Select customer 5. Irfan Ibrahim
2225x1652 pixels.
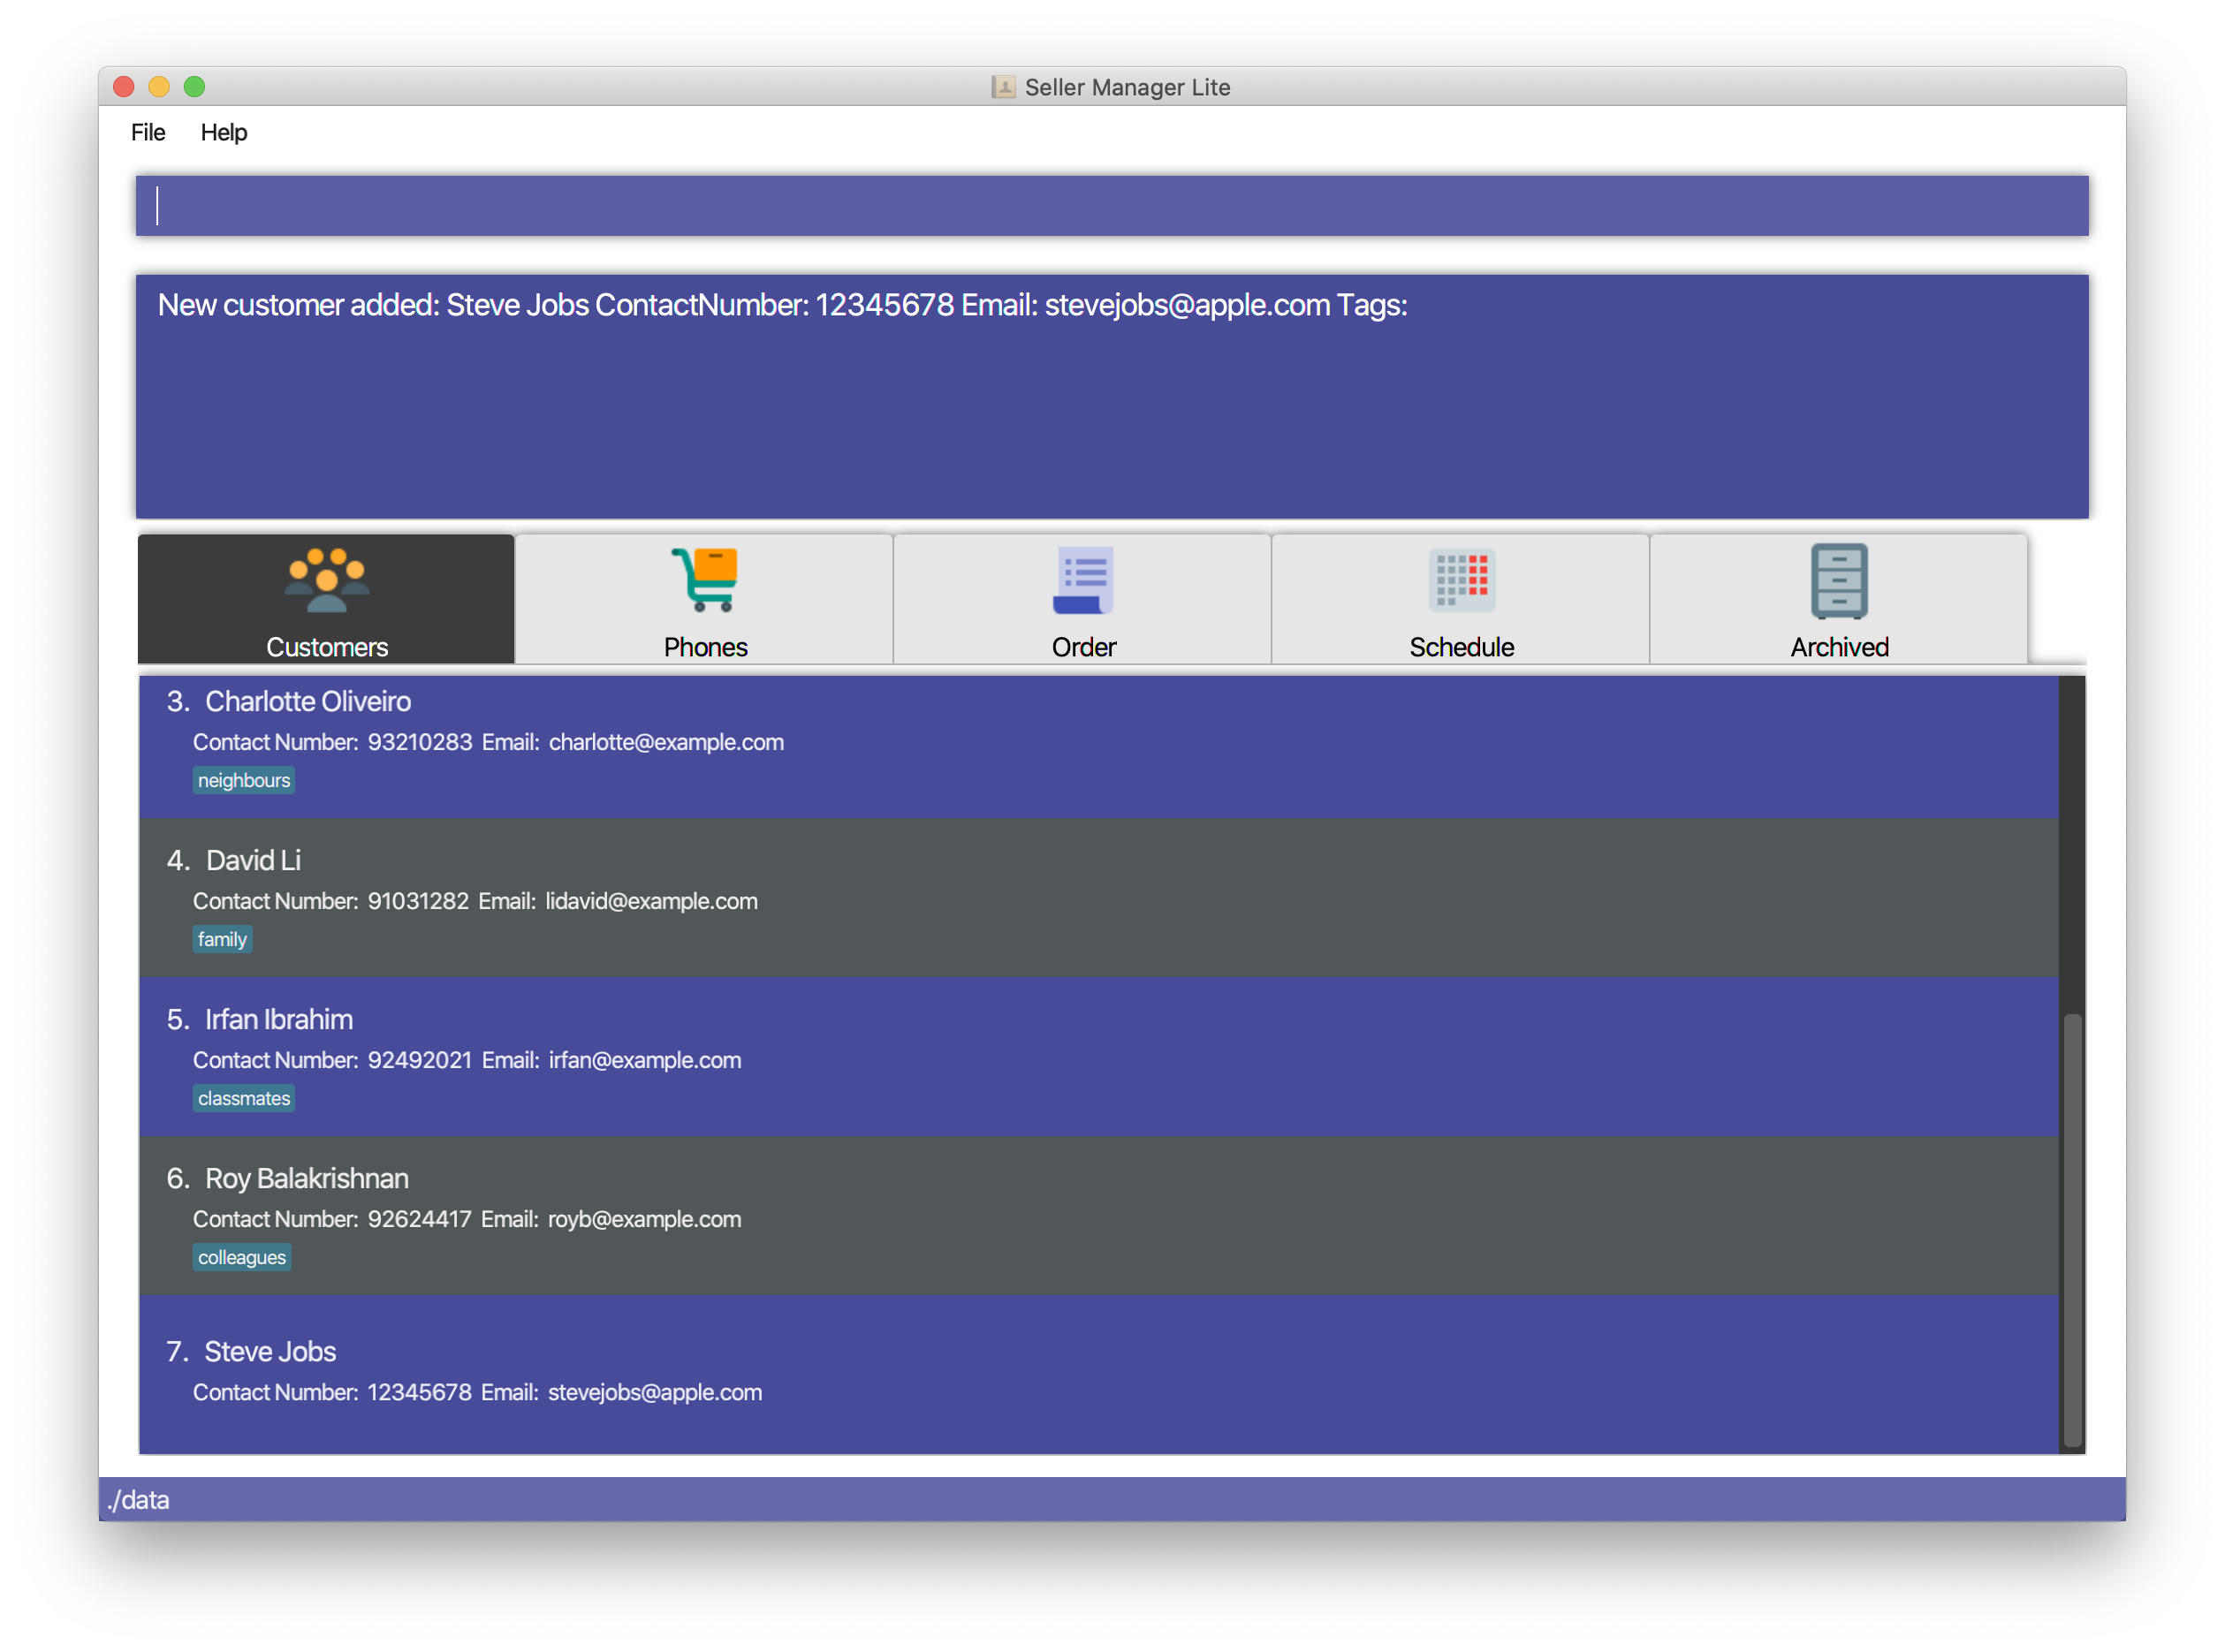point(1098,1056)
